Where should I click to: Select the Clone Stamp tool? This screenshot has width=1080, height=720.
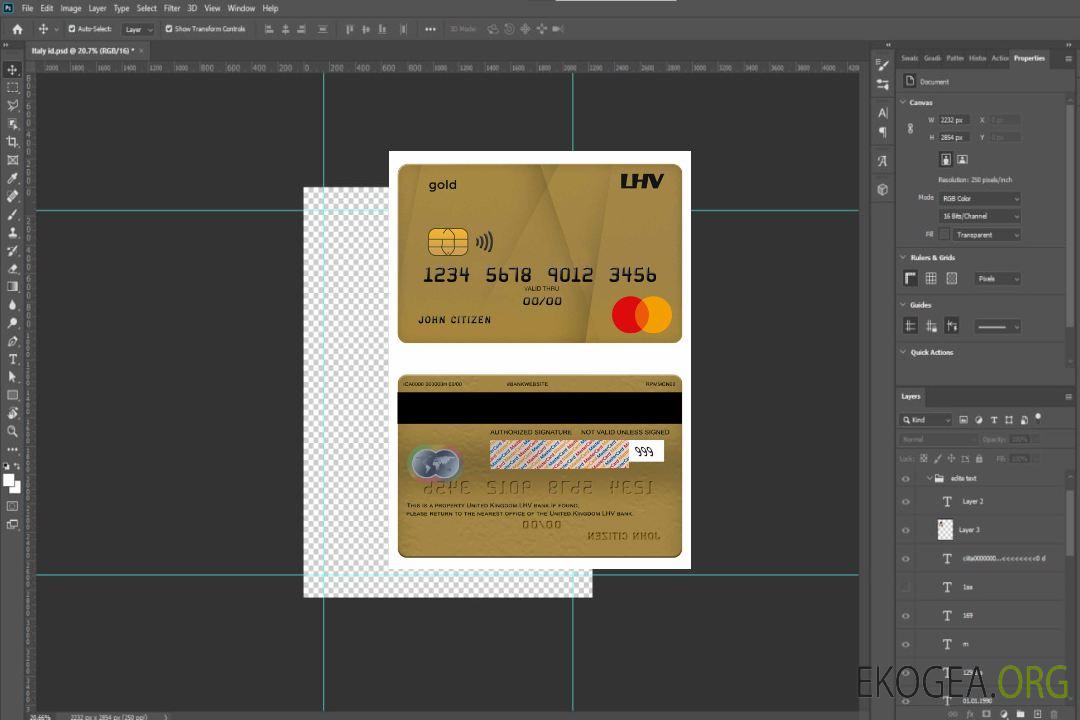coord(12,232)
